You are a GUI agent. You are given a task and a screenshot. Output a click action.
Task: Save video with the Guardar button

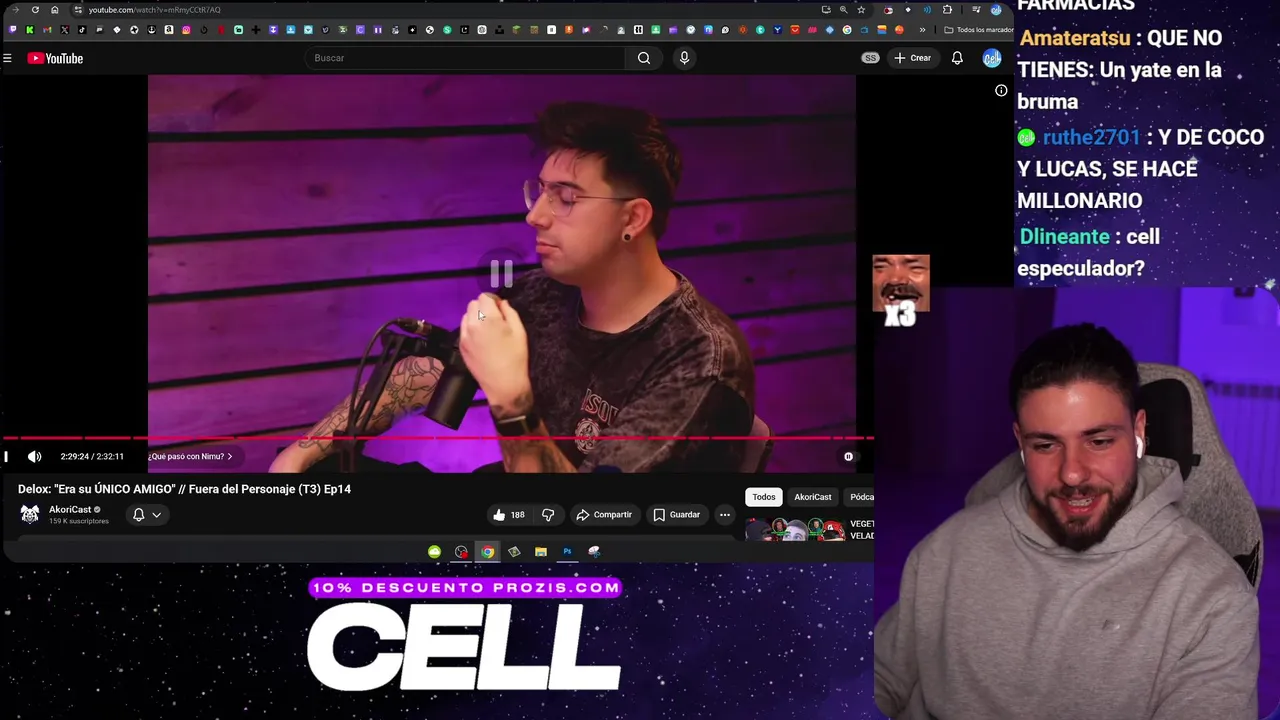(x=677, y=515)
